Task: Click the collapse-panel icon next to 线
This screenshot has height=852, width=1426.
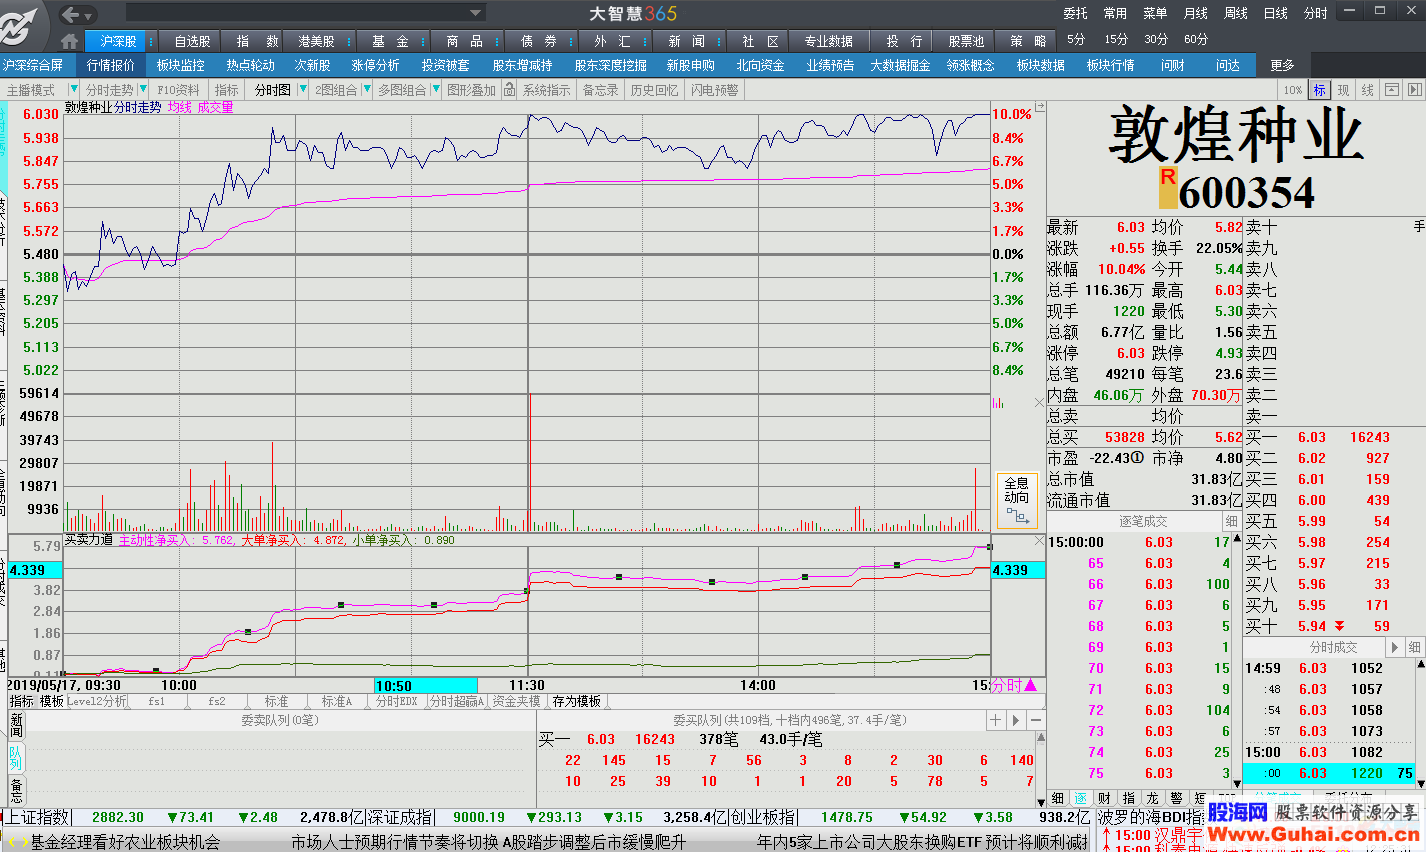Action: pyautogui.click(x=1392, y=90)
